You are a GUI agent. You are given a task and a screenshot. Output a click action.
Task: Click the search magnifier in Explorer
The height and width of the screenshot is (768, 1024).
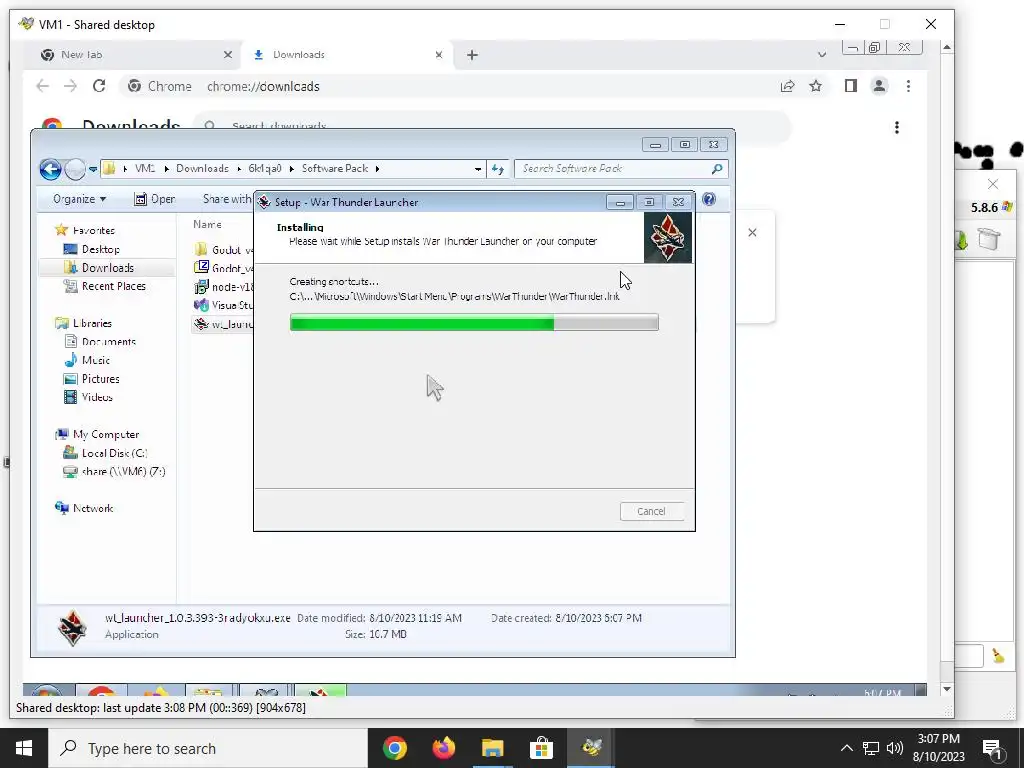tap(717, 168)
